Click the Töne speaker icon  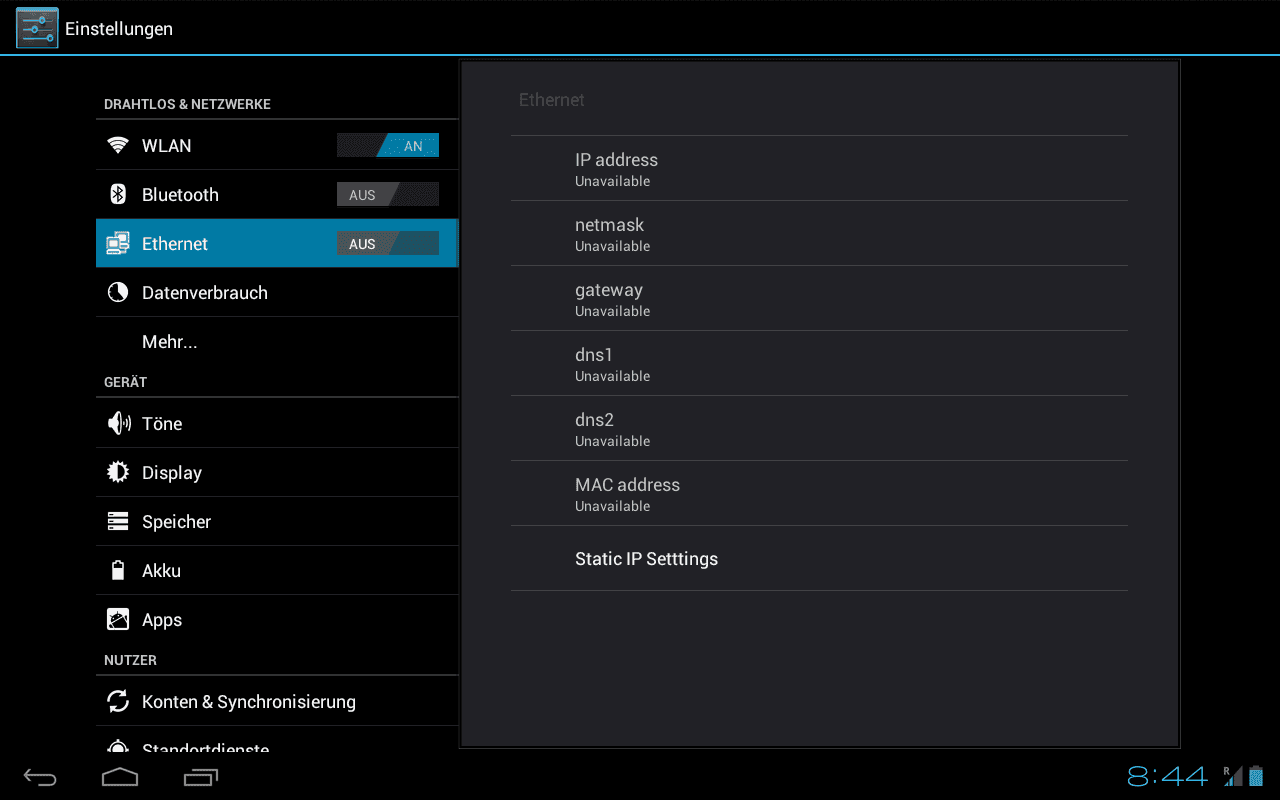click(118, 423)
